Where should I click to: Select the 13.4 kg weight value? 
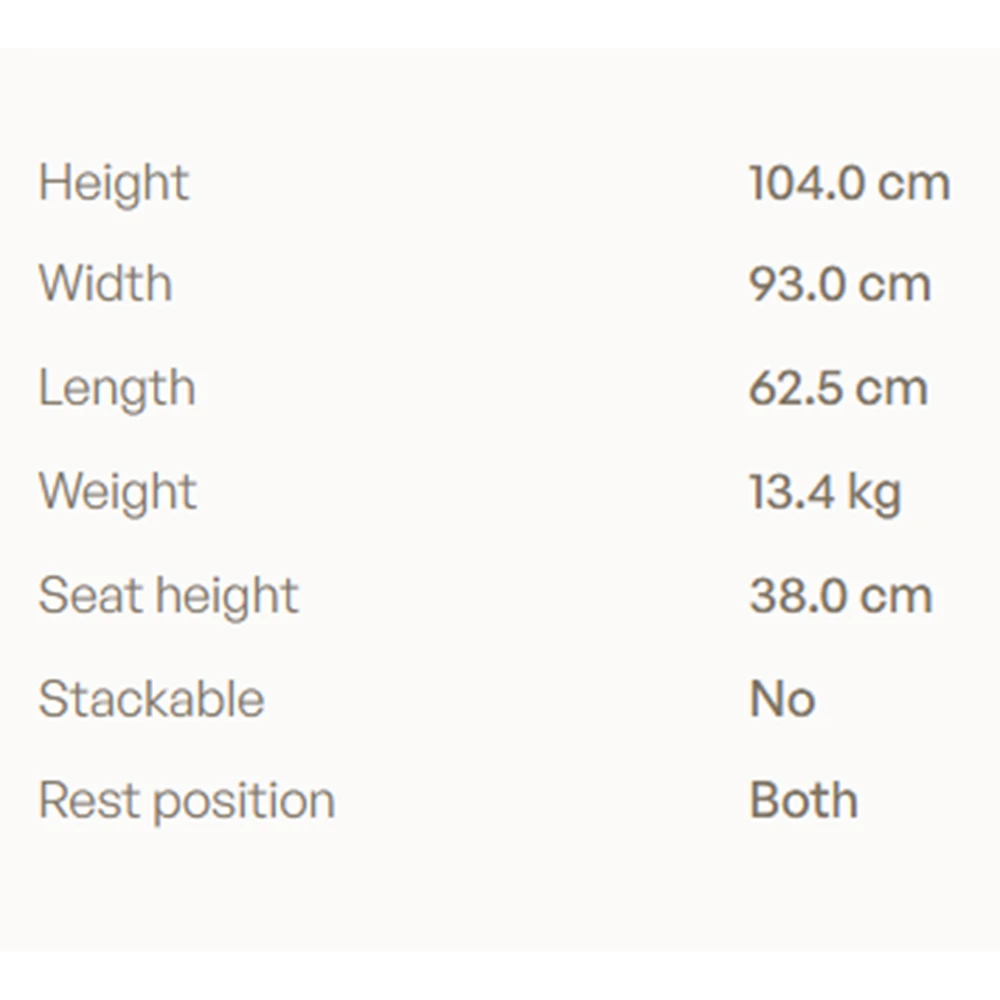pos(825,494)
